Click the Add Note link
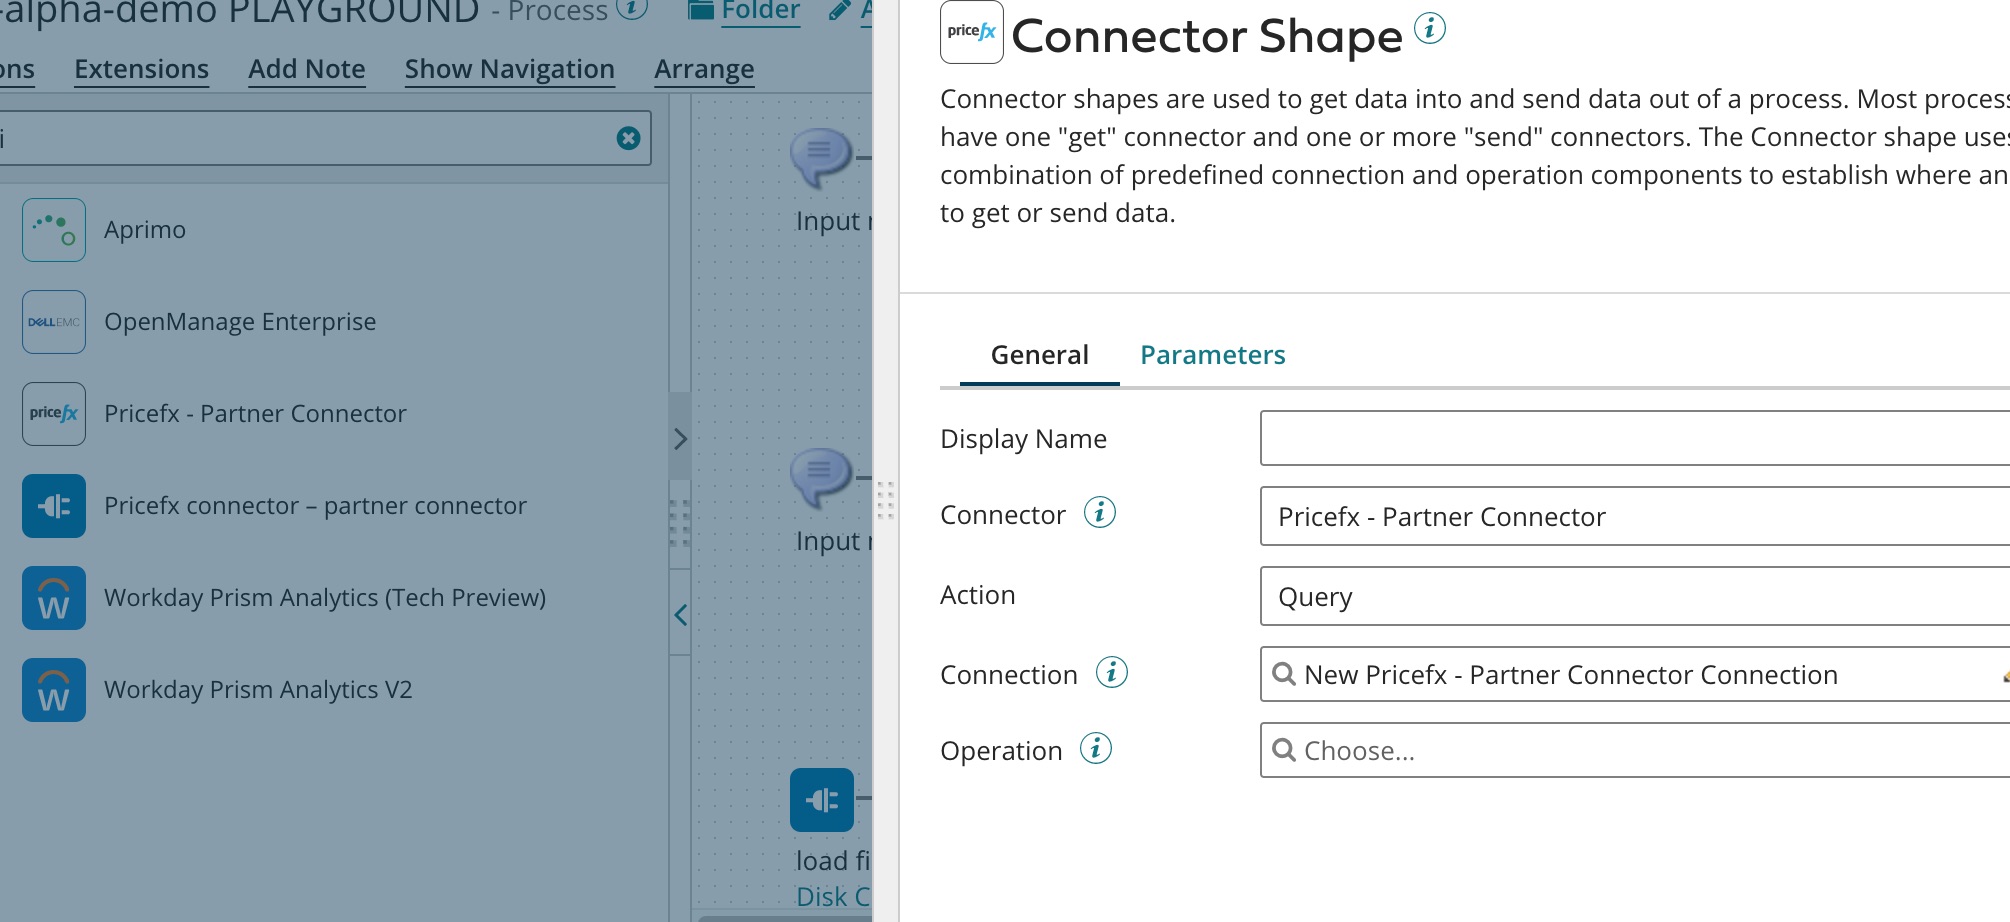Screen dimensions: 2010x922 (x=306, y=69)
